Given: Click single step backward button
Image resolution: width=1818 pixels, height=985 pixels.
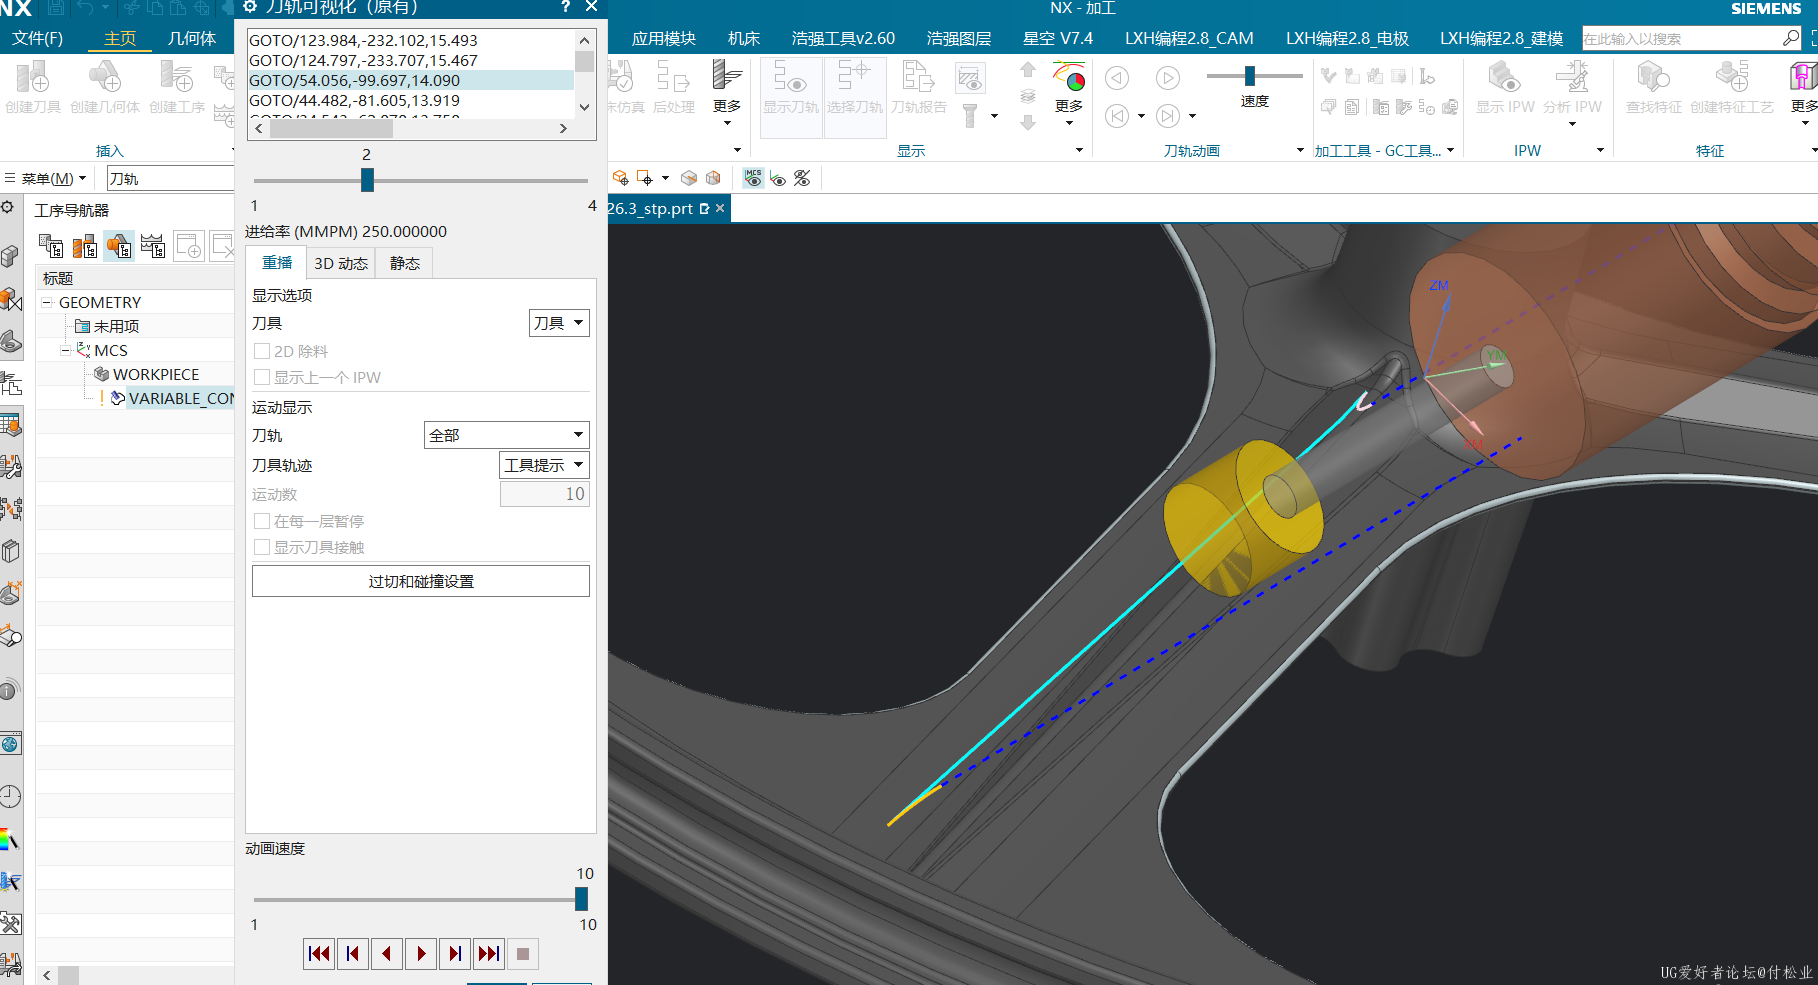Looking at the screenshot, I should click(x=386, y=954).
